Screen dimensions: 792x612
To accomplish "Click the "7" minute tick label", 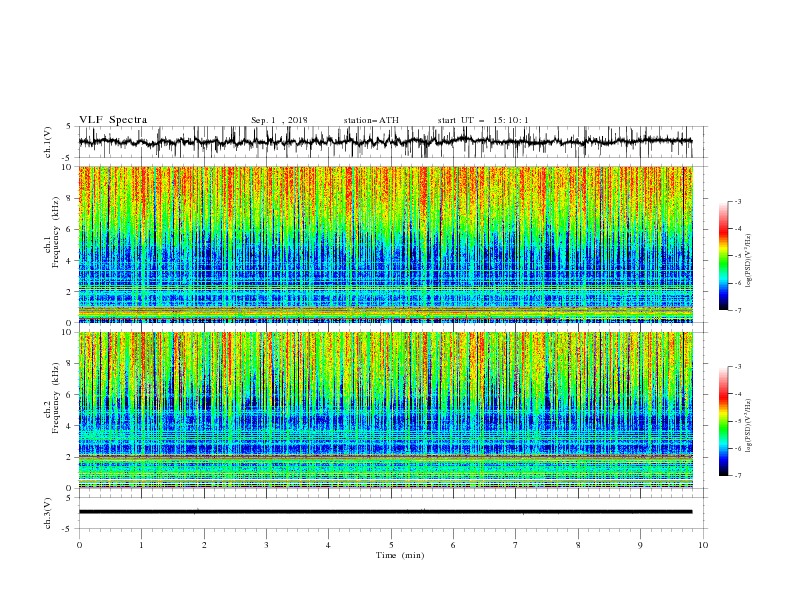I will pyautogui.click(x=516, y=545).
